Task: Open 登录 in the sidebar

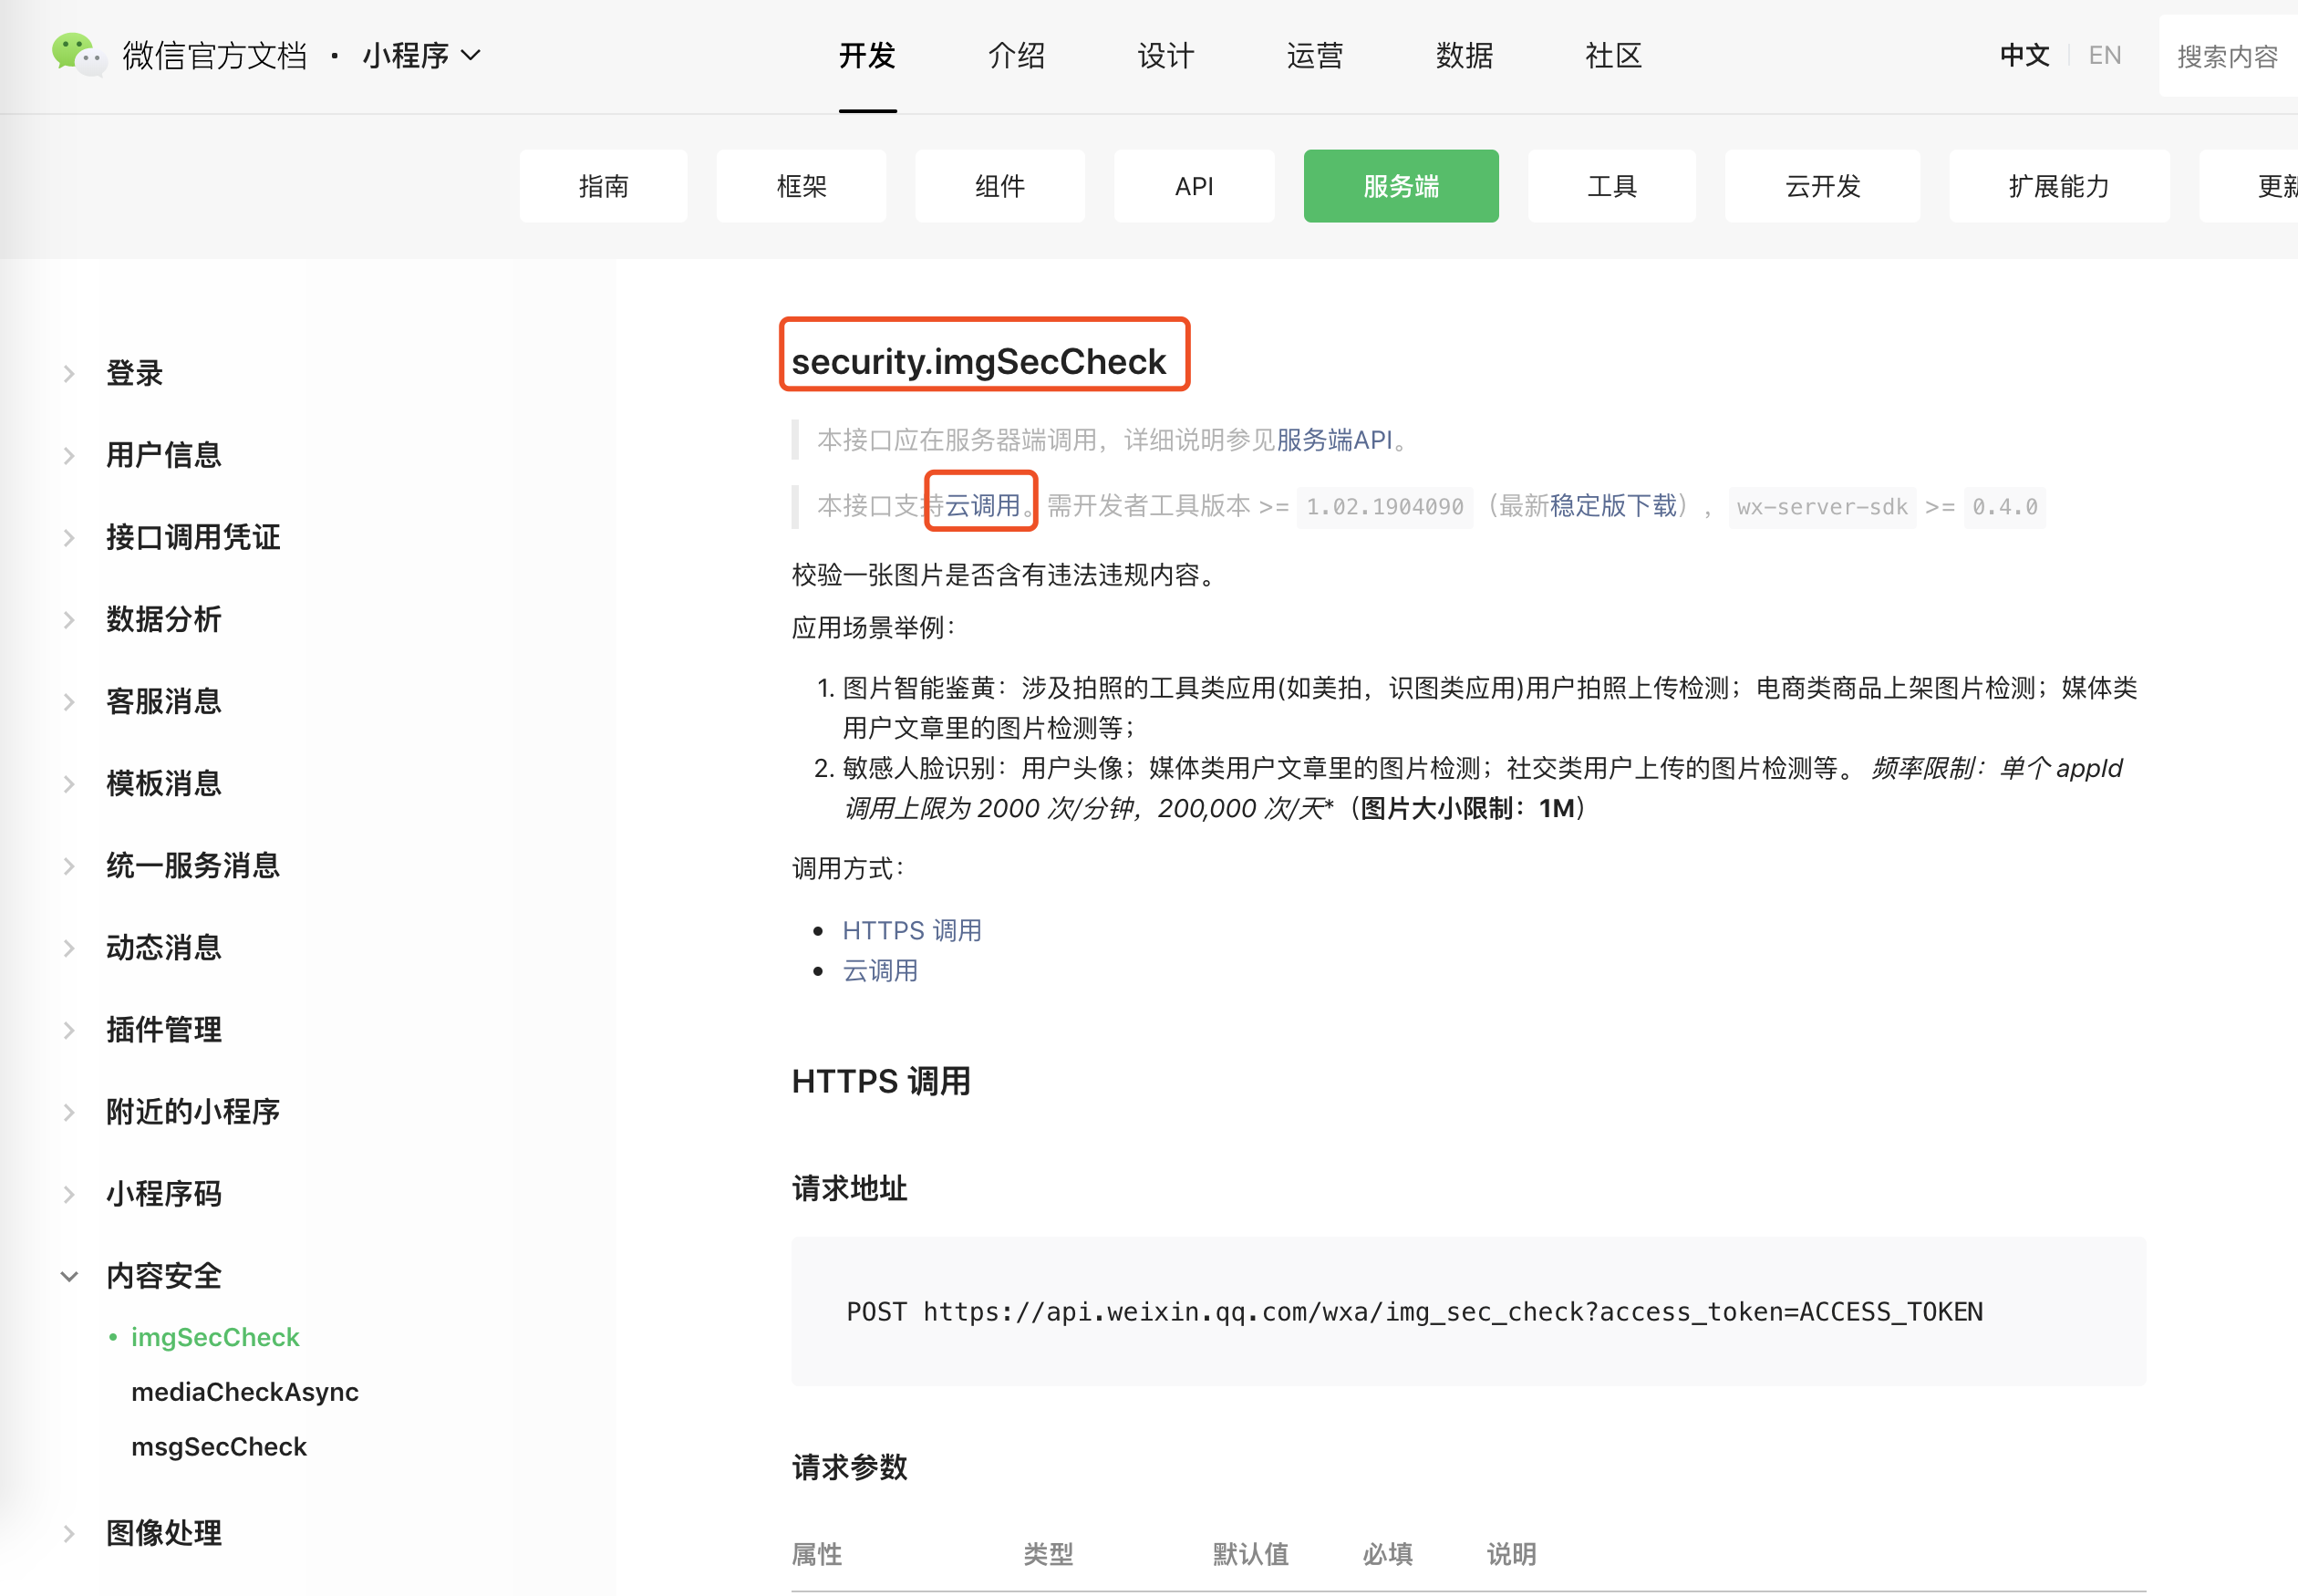Action: coord(135,374)
